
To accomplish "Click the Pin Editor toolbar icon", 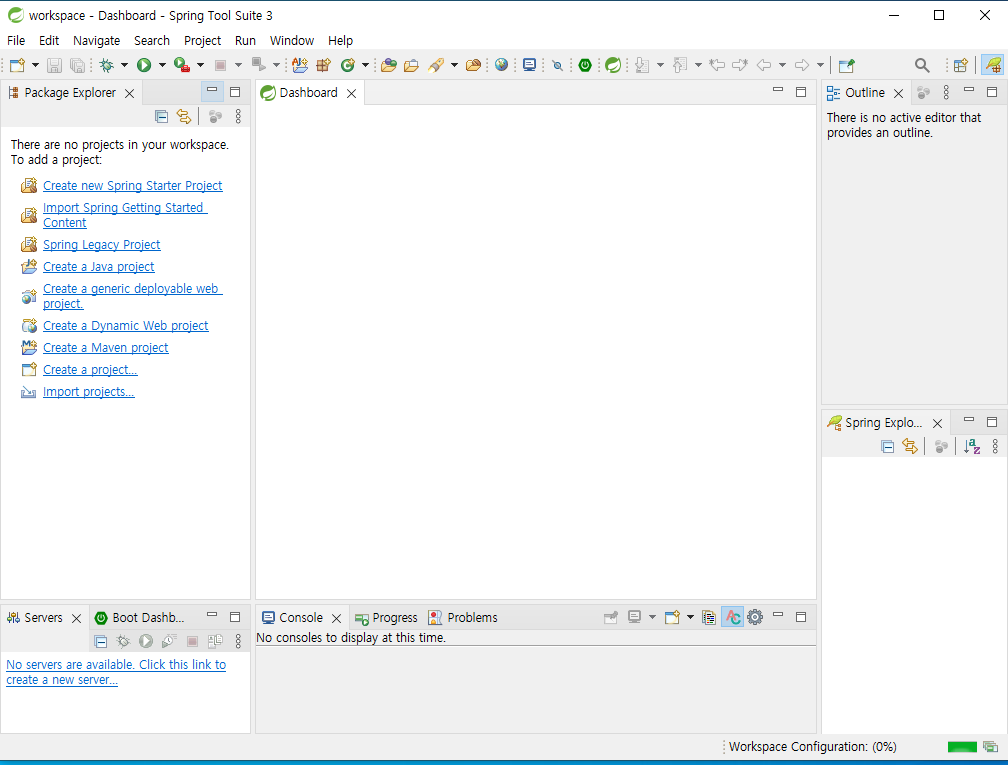I will coord(847,65).
